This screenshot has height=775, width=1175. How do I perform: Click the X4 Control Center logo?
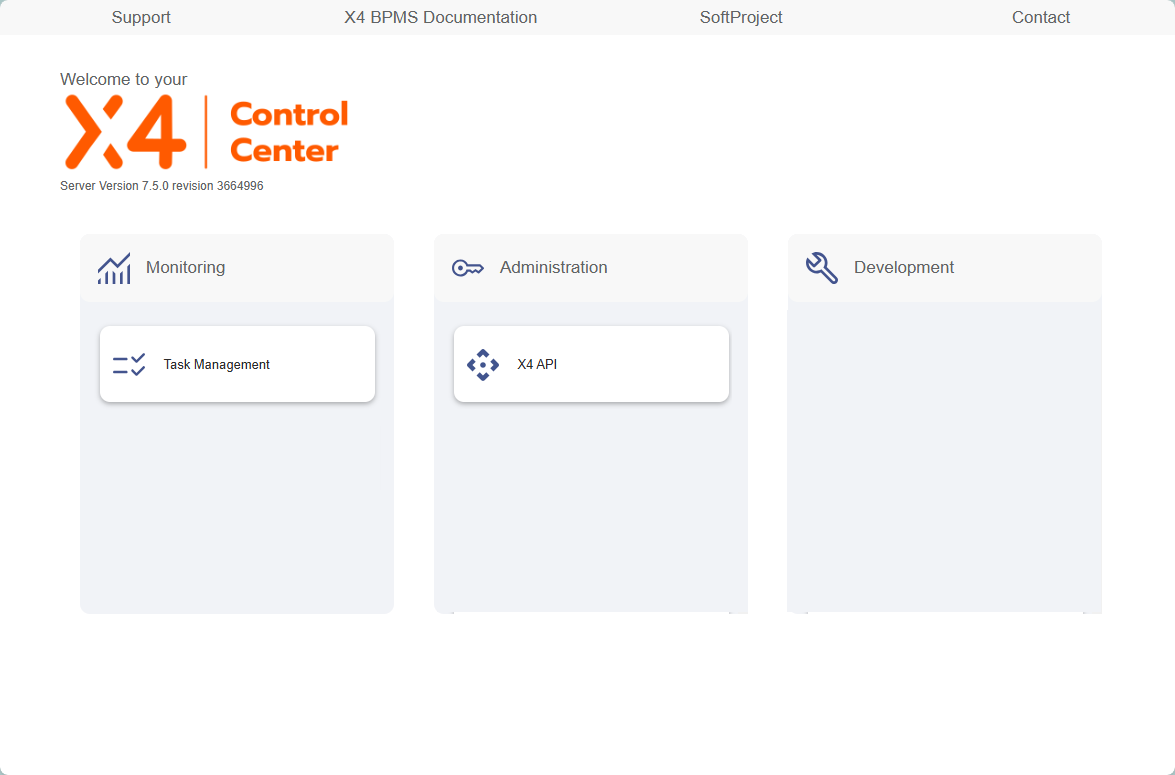tap(206, 132)
